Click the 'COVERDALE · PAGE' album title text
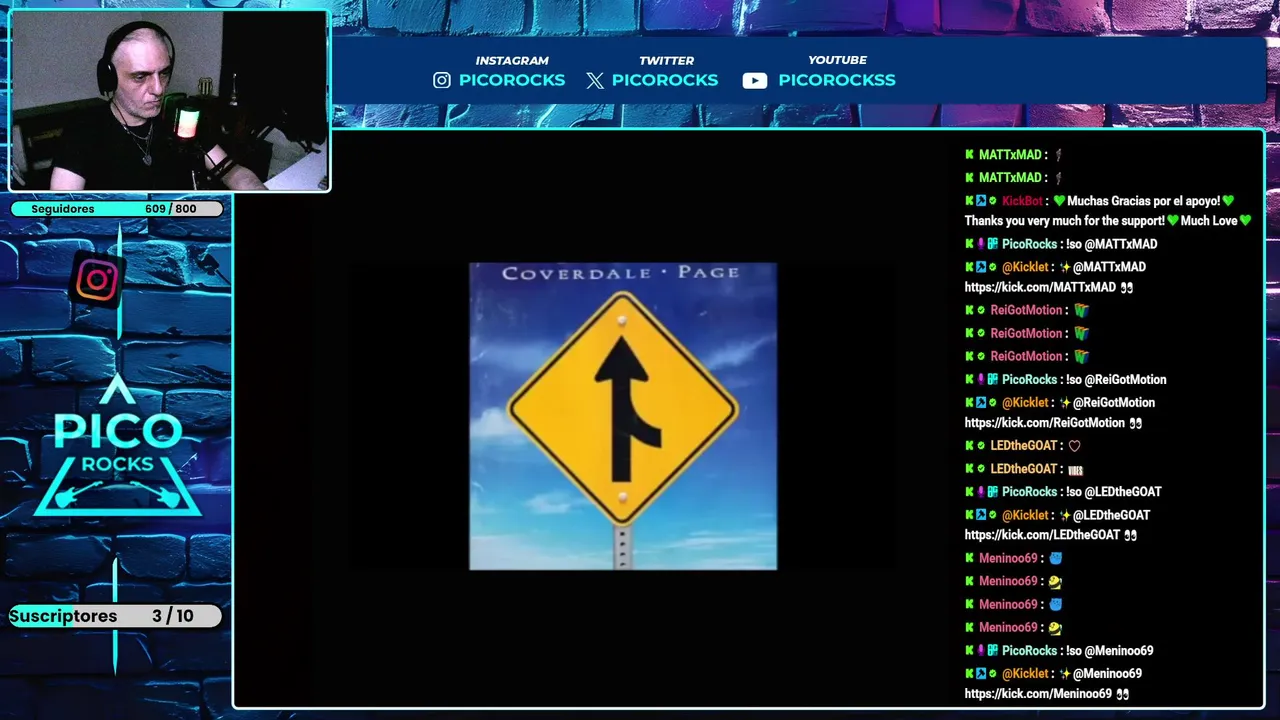The width and height of the screenshot is (1280, 720). coord(621,272)
